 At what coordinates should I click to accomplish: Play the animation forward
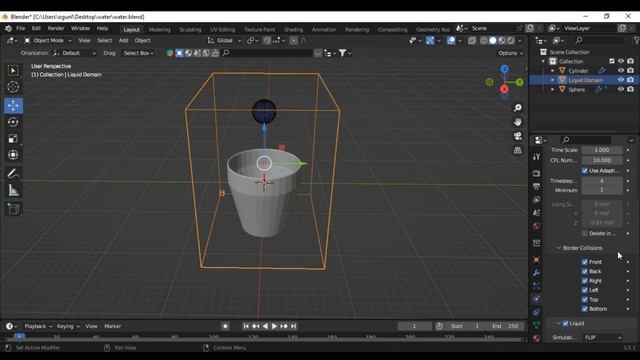point(274,326)
